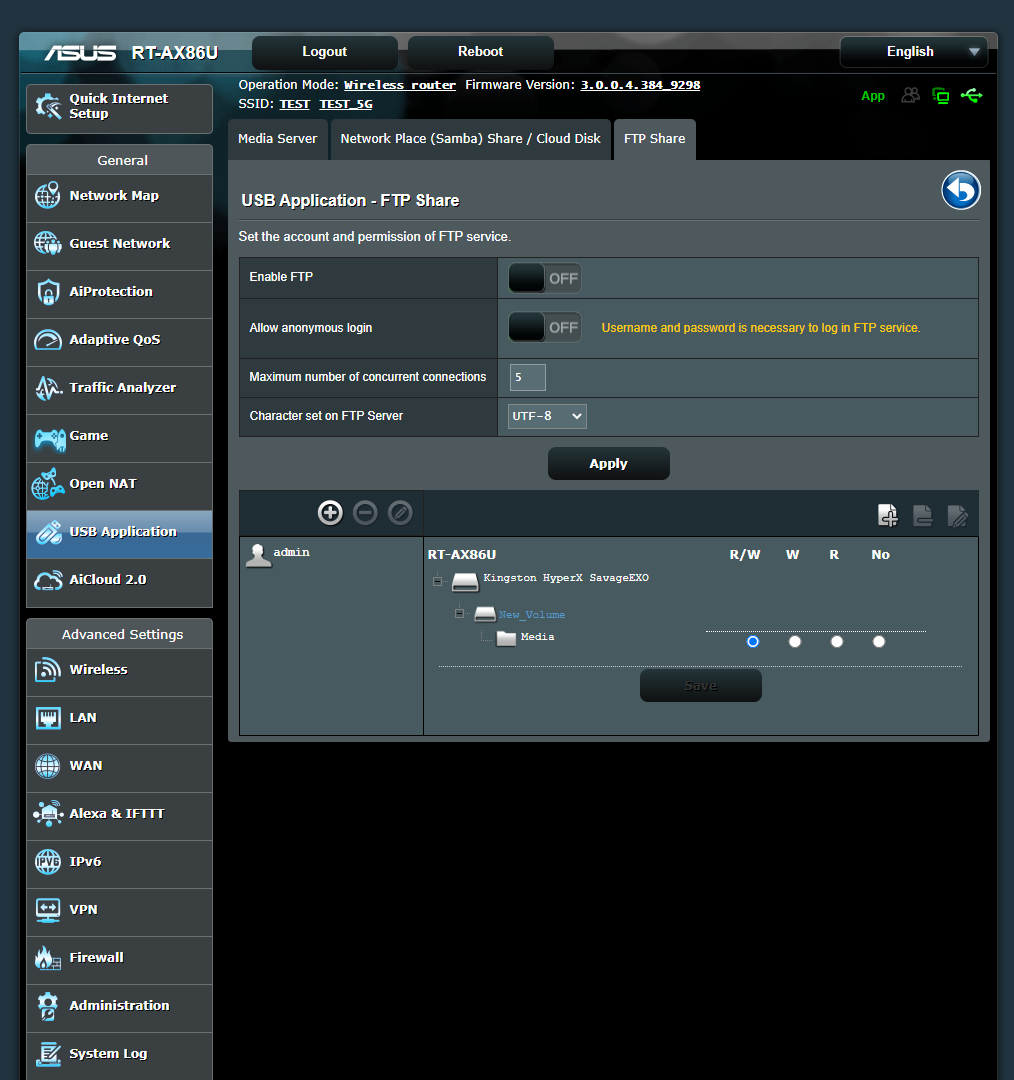Select the Kingston HyperX SavageEXO drive

(x=566, y=578)
